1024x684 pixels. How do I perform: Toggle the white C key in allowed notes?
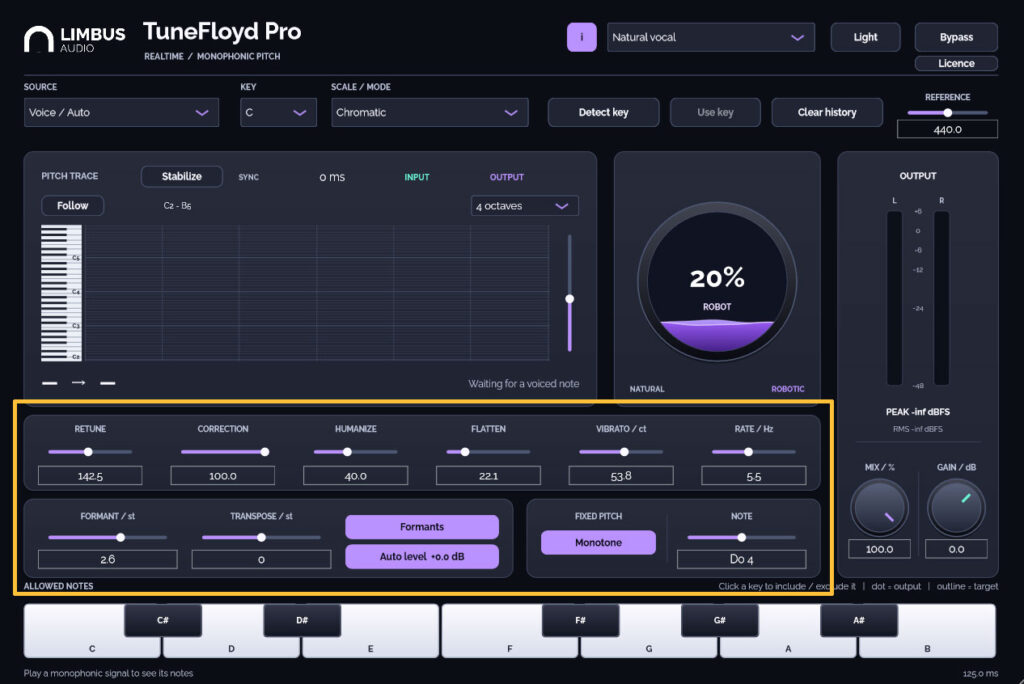(x=92, y=647)
